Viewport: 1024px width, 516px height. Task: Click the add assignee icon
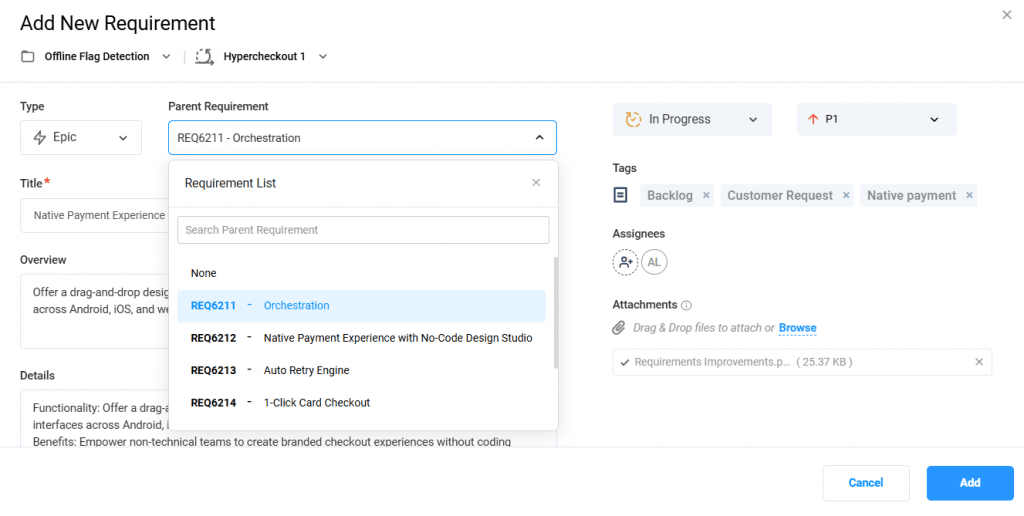pos(625,262)
